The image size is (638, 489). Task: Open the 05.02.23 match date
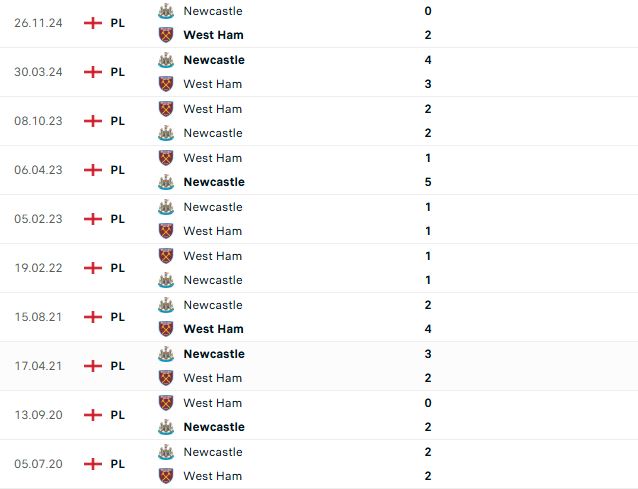click(38, 219)
